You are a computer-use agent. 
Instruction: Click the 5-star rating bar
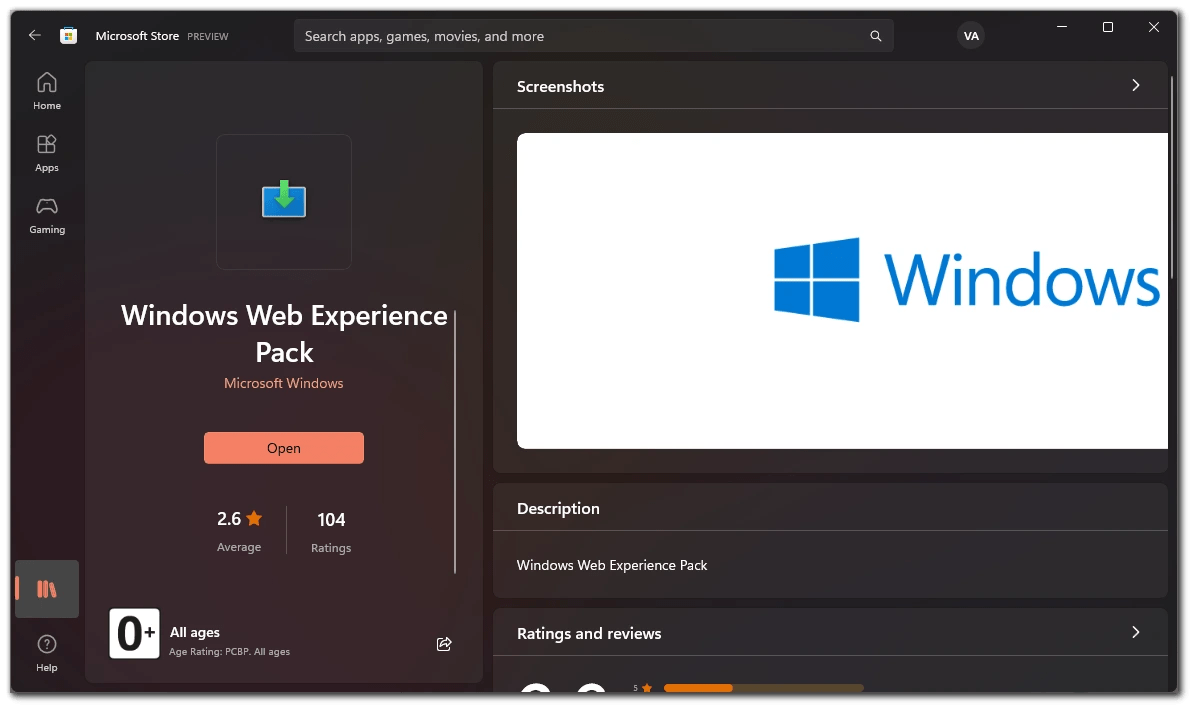tap(764, 688)
